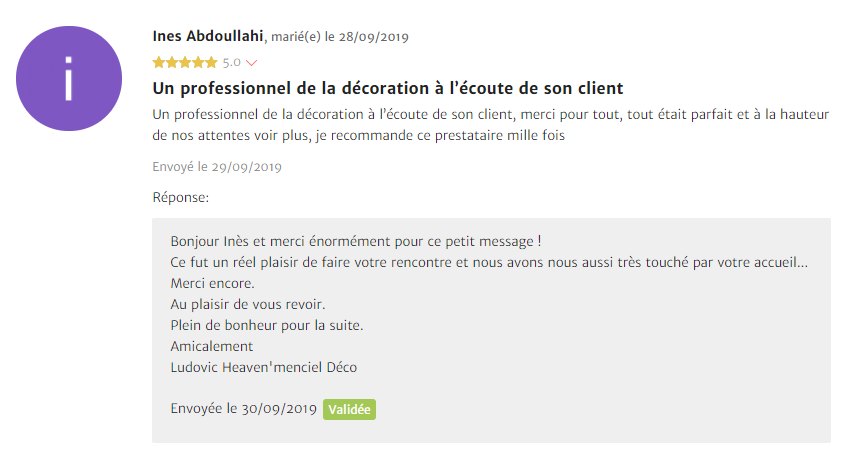Click the 5.0 rating score
This screenshot has height=475, width=845.
[232, 63]
